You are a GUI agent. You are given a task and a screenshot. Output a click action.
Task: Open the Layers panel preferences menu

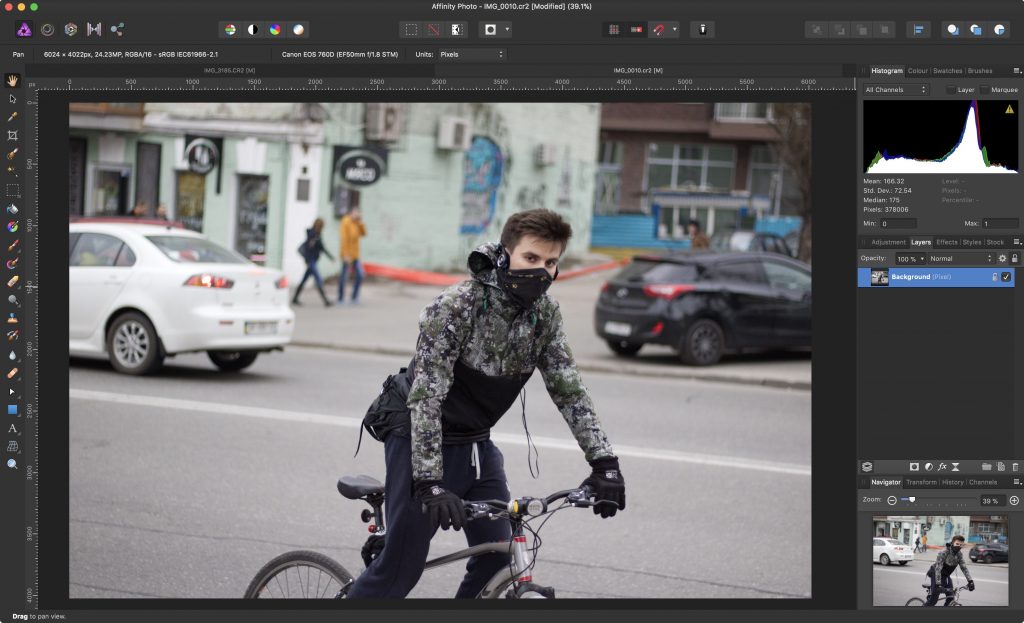[x=1016, y=242]
